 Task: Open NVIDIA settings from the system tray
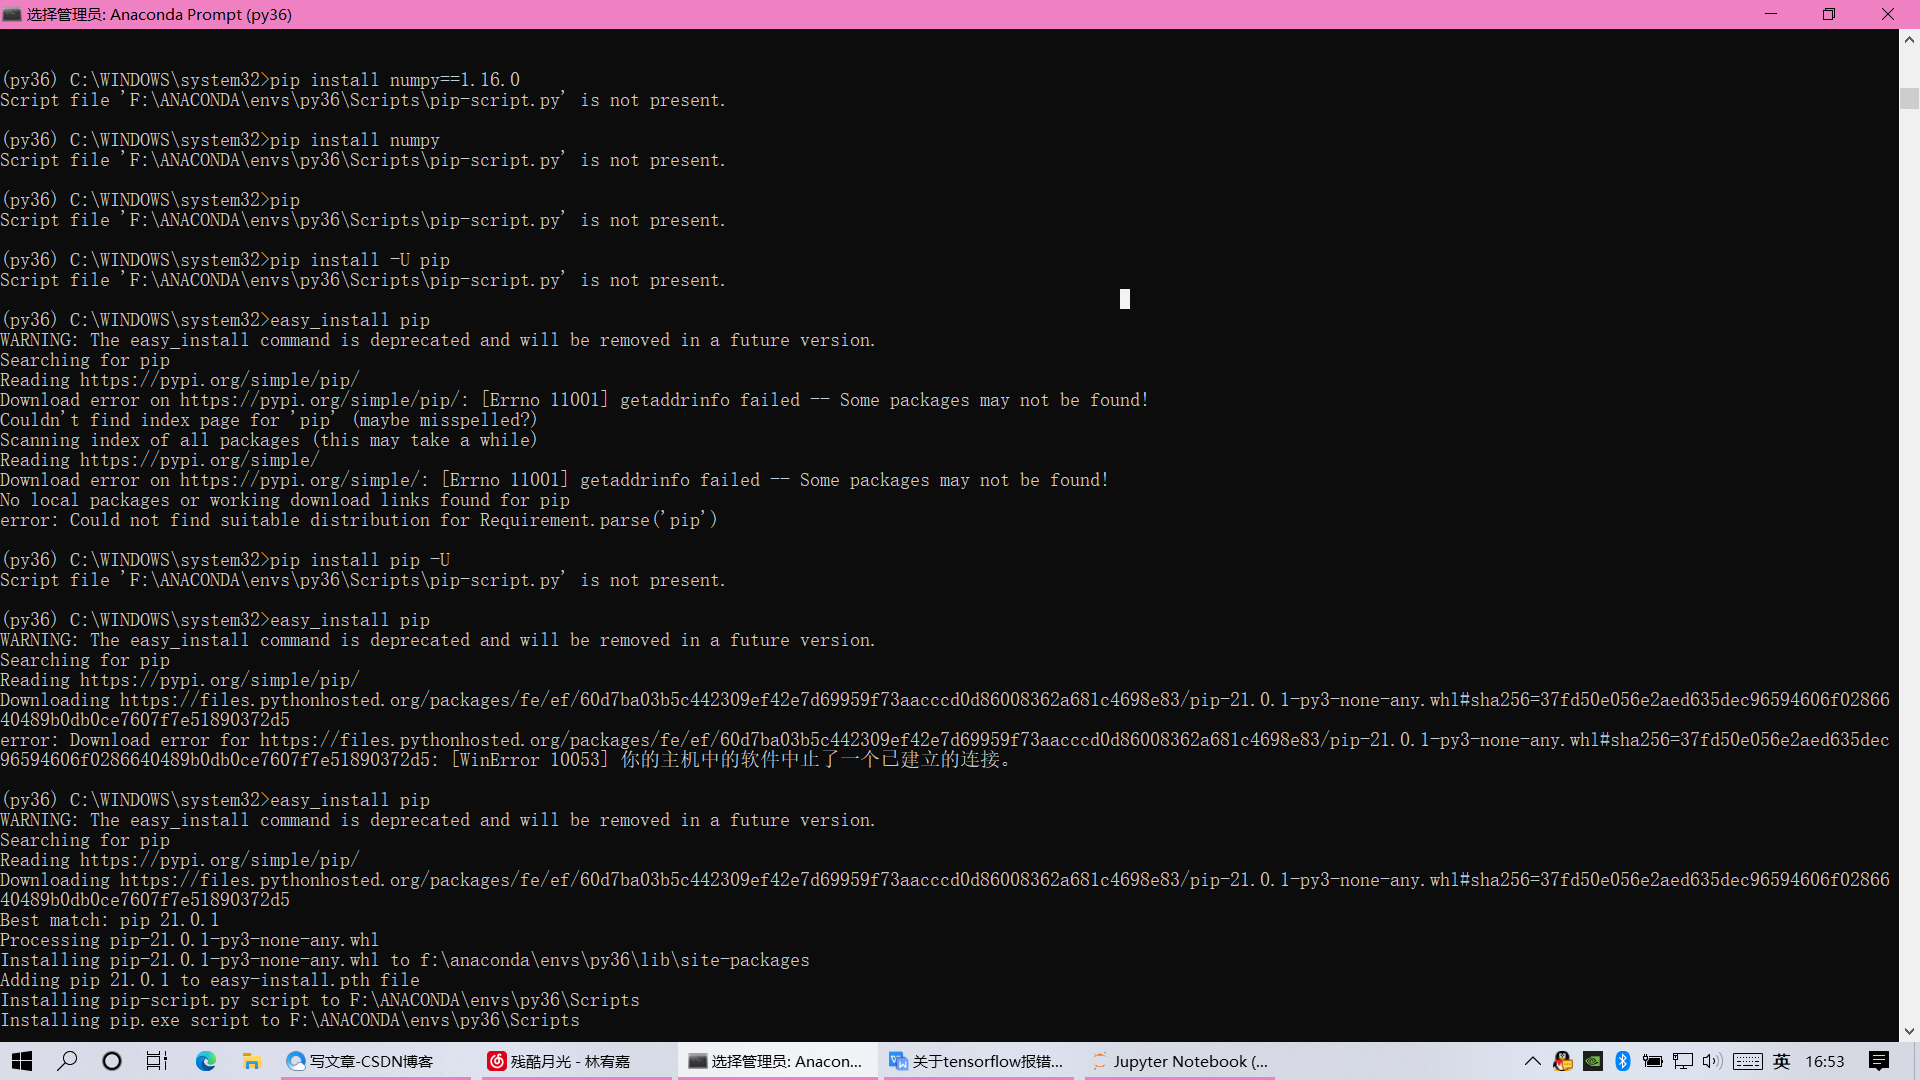[x=1592, y=1061]
